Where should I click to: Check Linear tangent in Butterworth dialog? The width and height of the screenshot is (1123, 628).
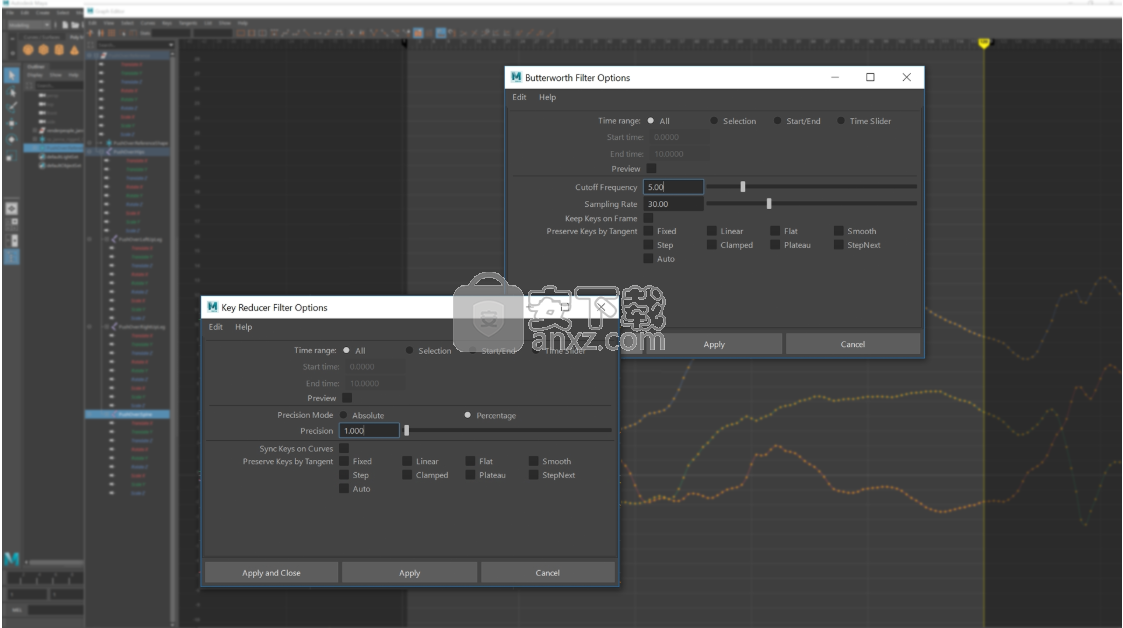[x=712, y=231]
